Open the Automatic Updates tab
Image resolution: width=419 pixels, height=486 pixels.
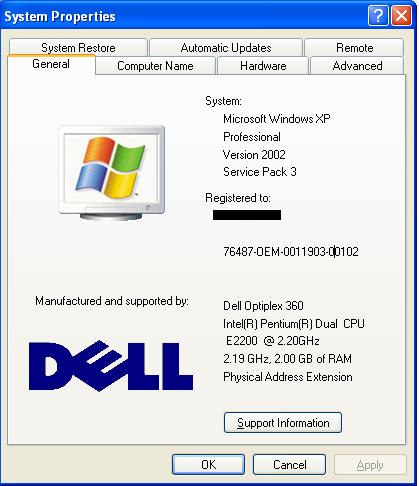pos(226,48)
